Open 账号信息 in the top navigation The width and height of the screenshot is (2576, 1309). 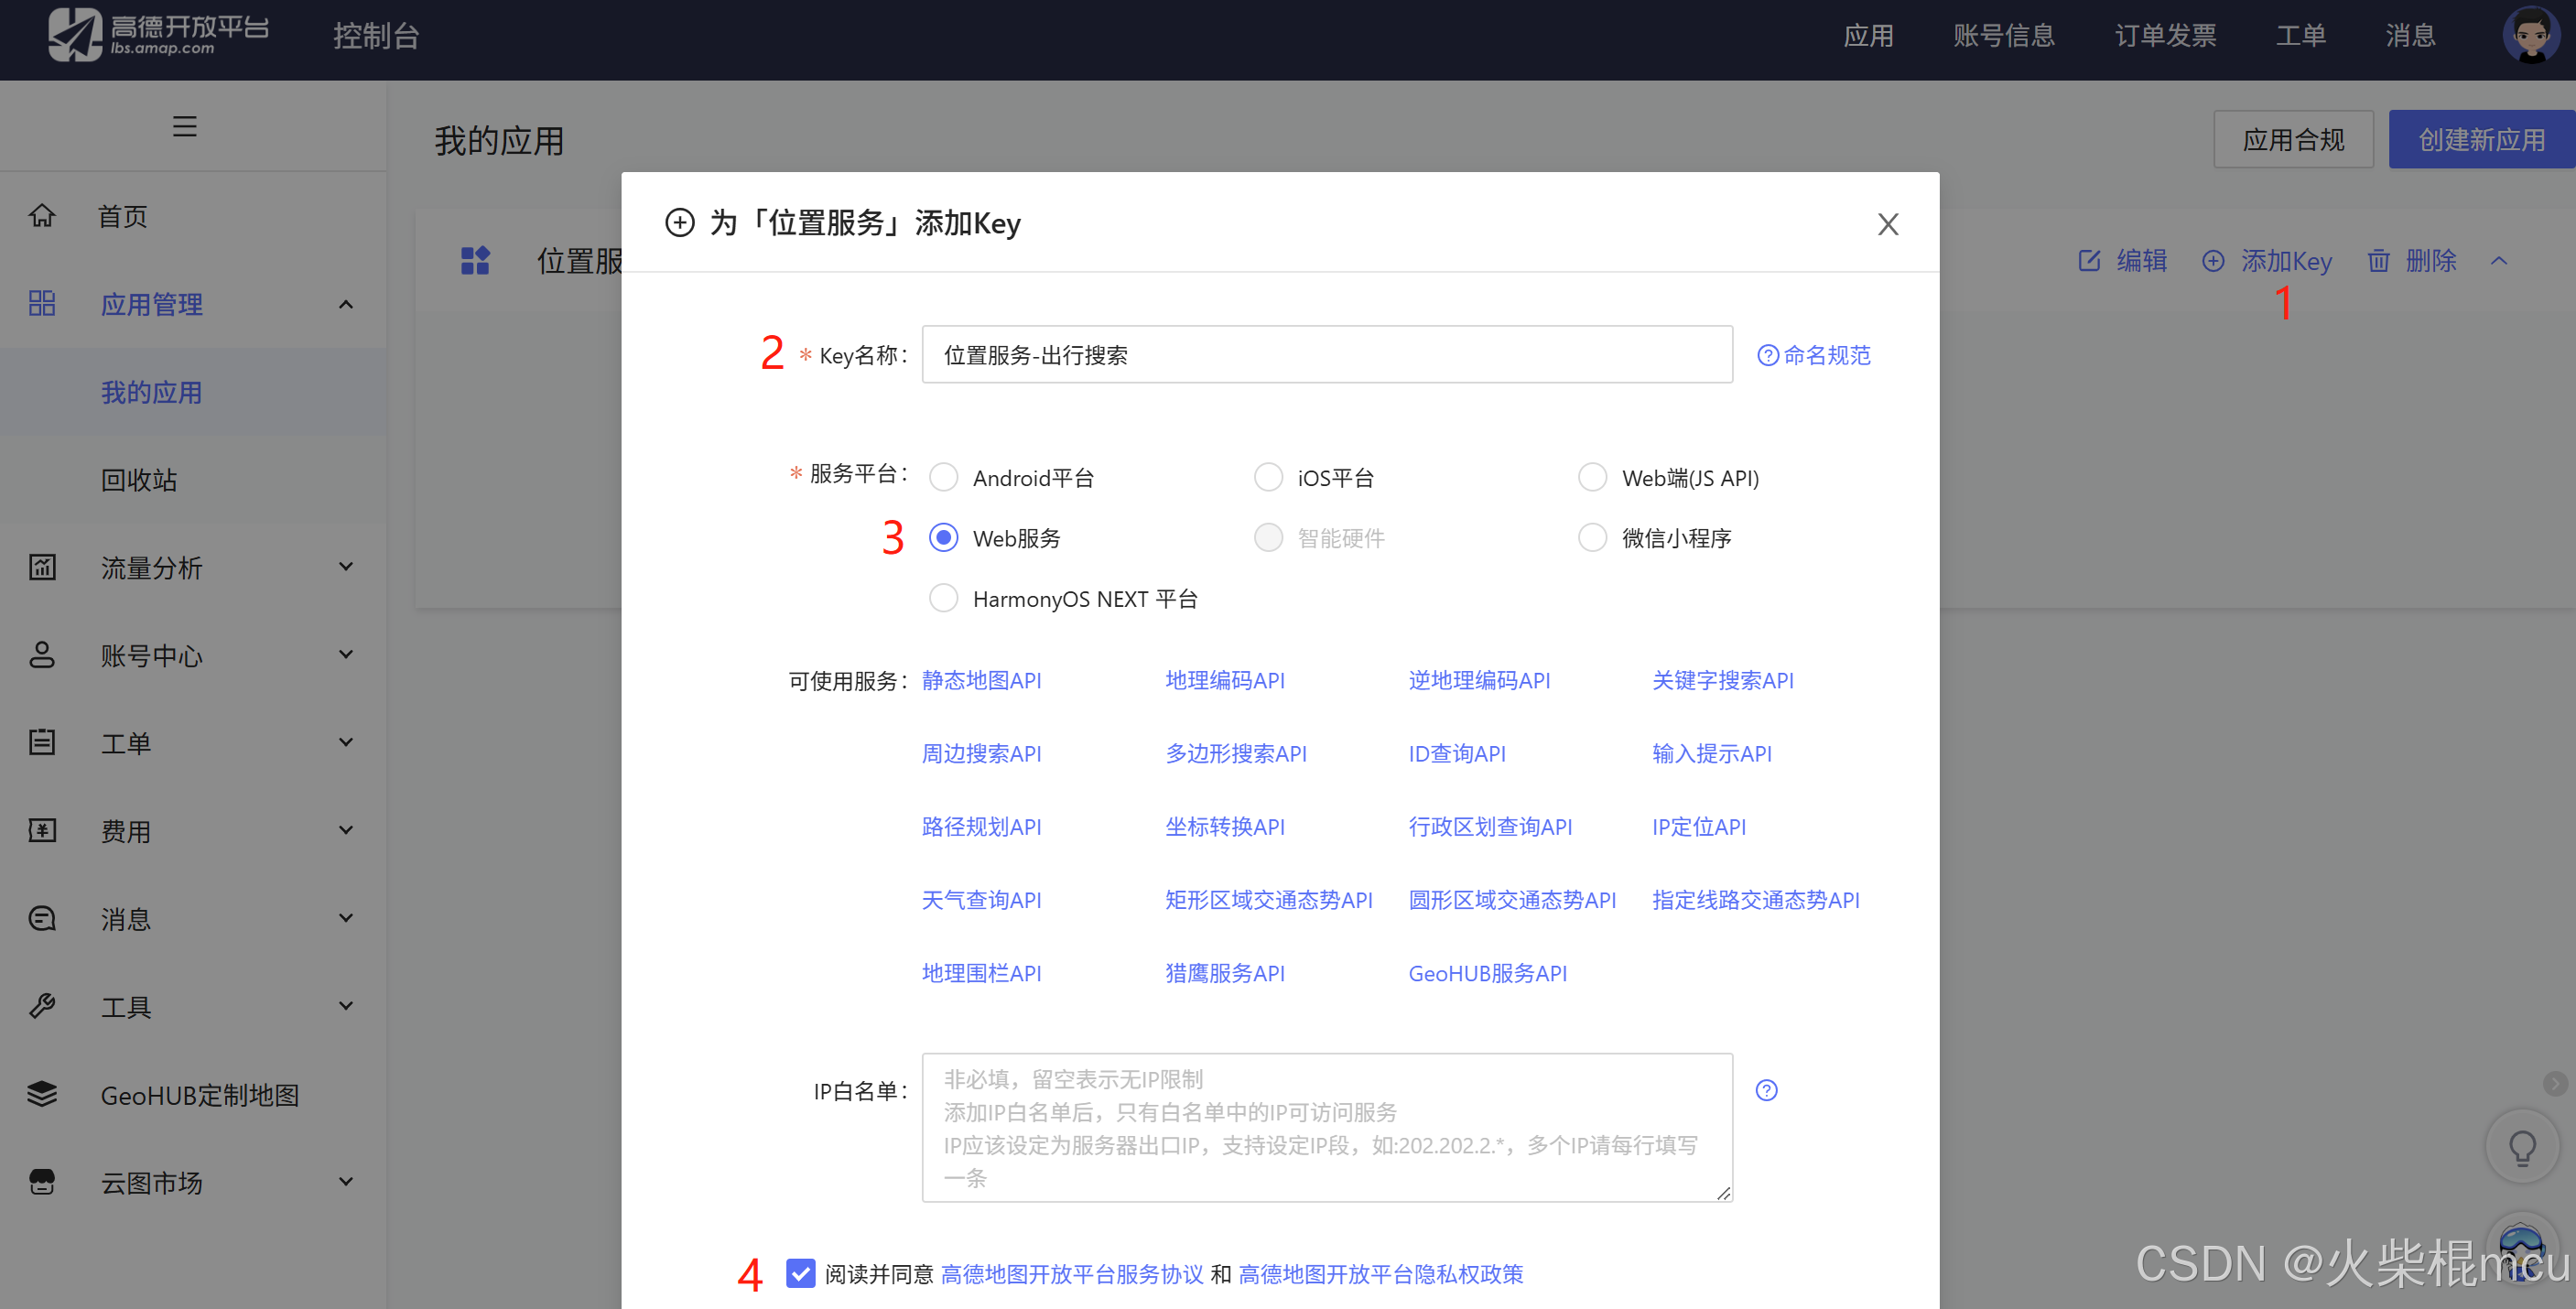pos(2003,36)
